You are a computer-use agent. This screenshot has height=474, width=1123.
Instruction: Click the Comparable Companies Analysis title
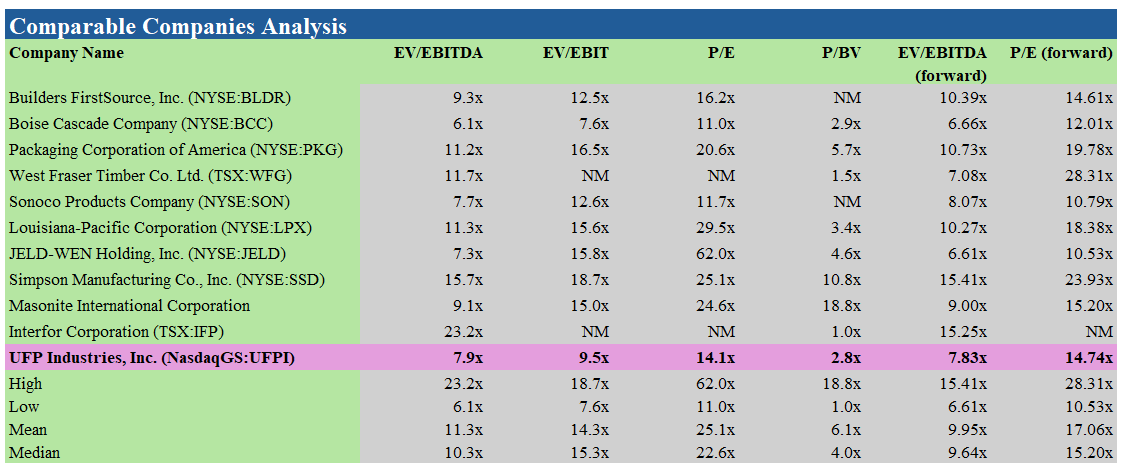coord(178,26)
